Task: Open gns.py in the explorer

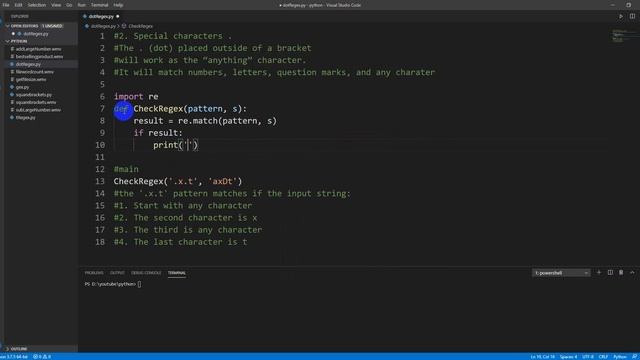Action: (x=22, y=87)
